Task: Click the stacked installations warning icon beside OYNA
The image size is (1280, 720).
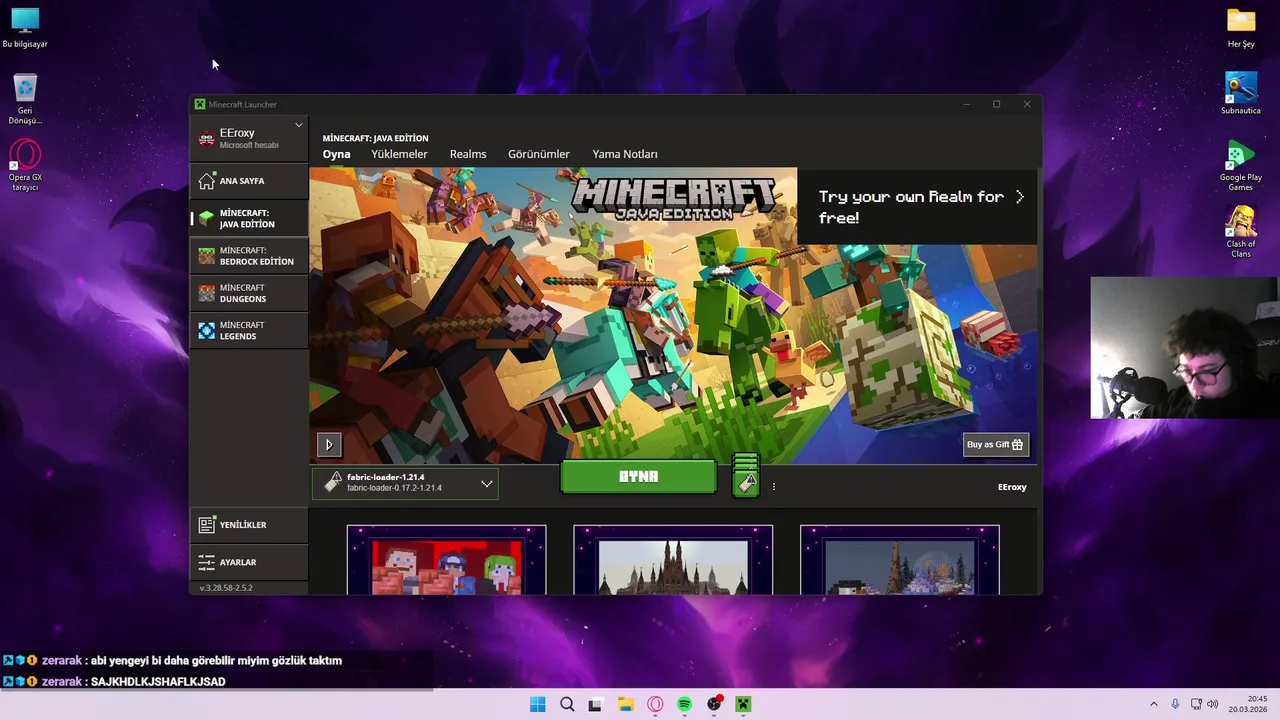Action: click(746, 476)
